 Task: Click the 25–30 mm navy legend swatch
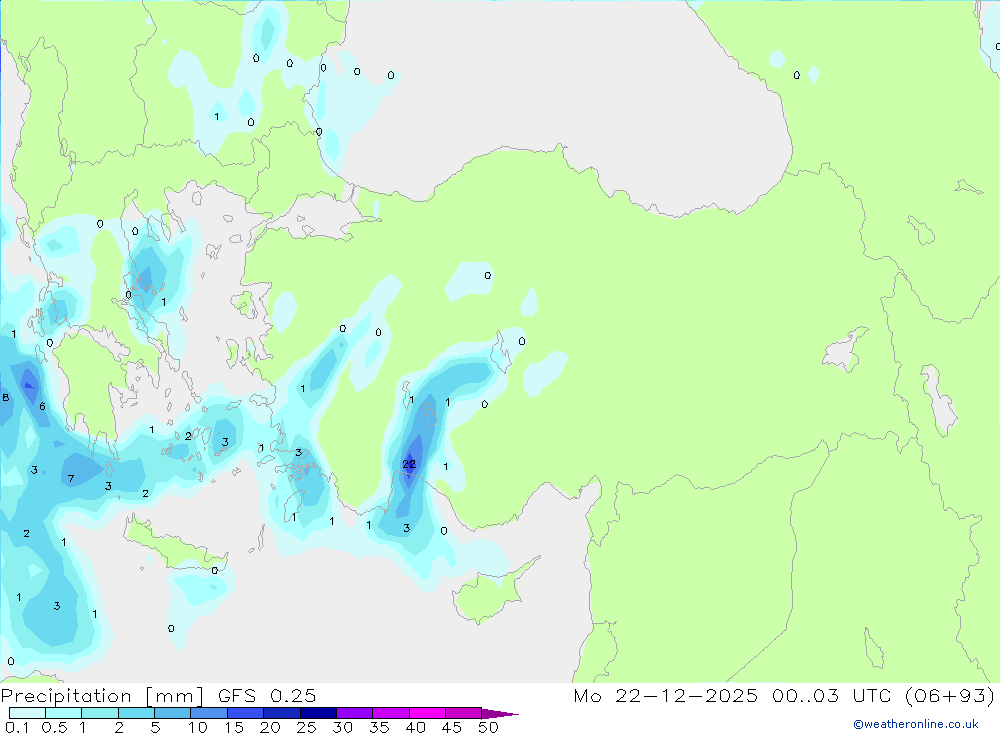tap(318, 713)
